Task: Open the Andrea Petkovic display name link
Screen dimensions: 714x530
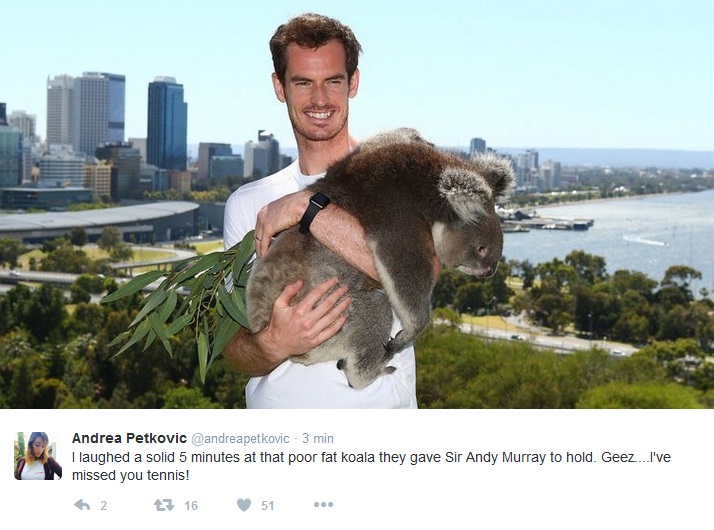Action: 129,438
